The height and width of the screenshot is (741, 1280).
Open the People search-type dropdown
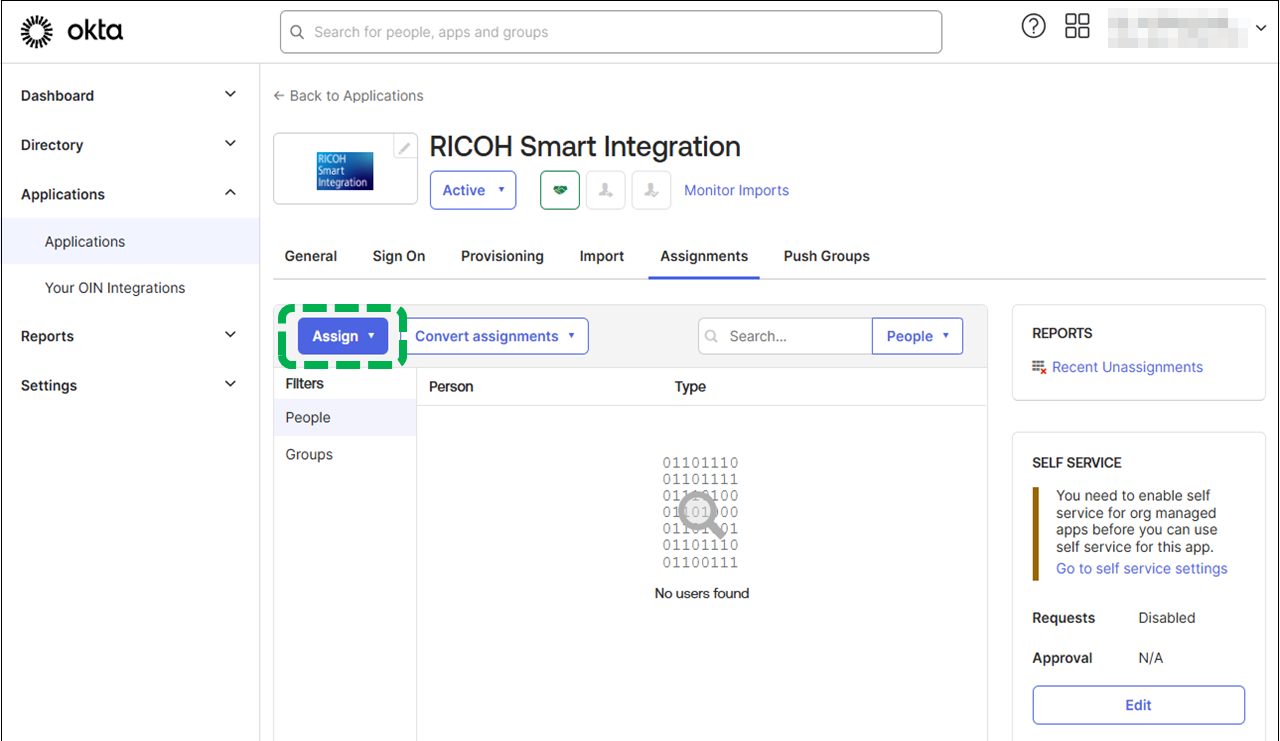(x=917, y=336)
